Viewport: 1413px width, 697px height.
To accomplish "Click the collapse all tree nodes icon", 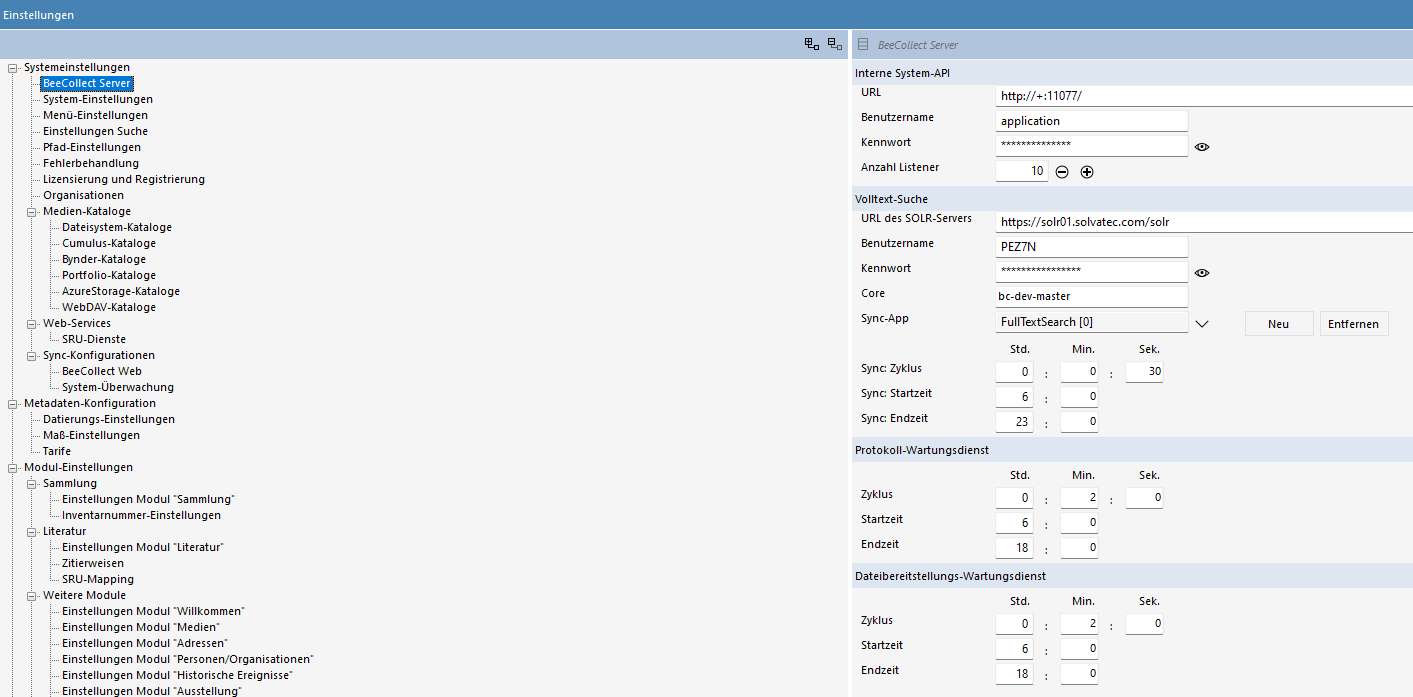I will (x=835, y=44).
